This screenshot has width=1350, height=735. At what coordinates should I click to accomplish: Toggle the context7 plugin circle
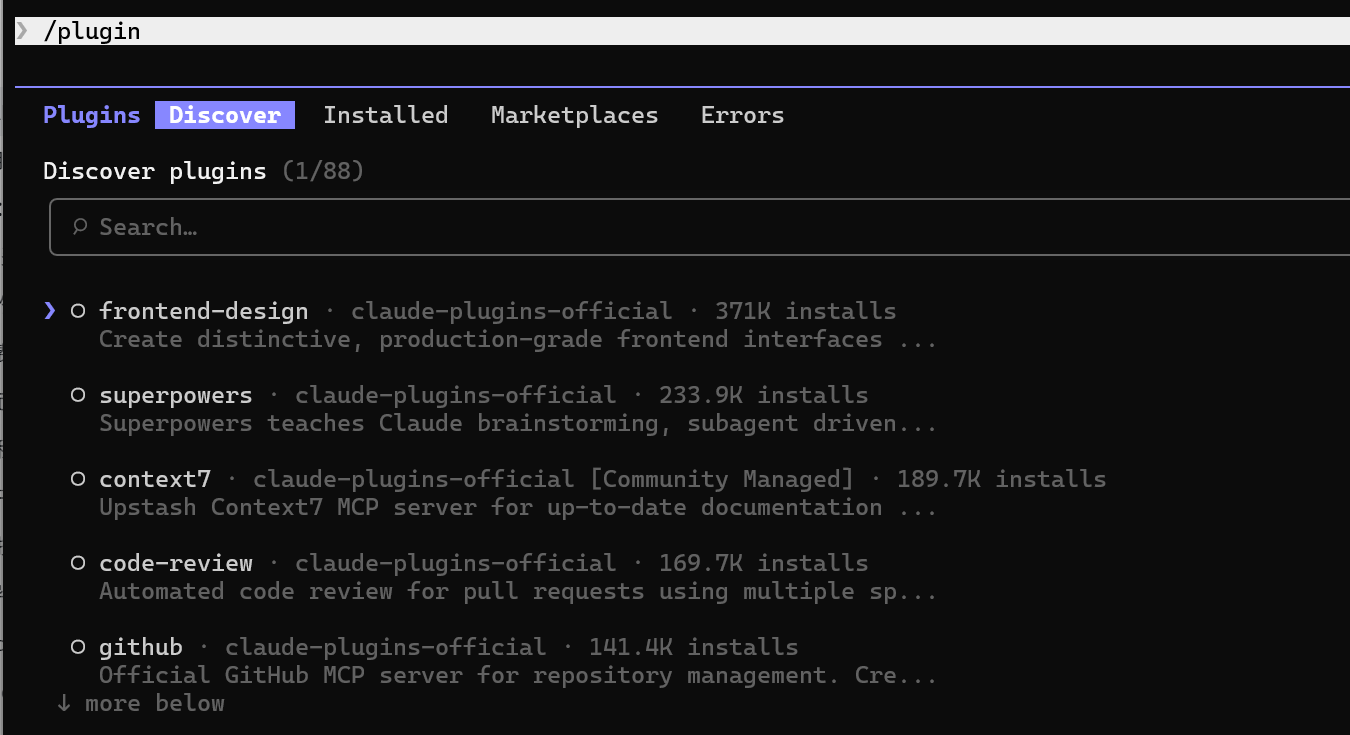point(77,480)
